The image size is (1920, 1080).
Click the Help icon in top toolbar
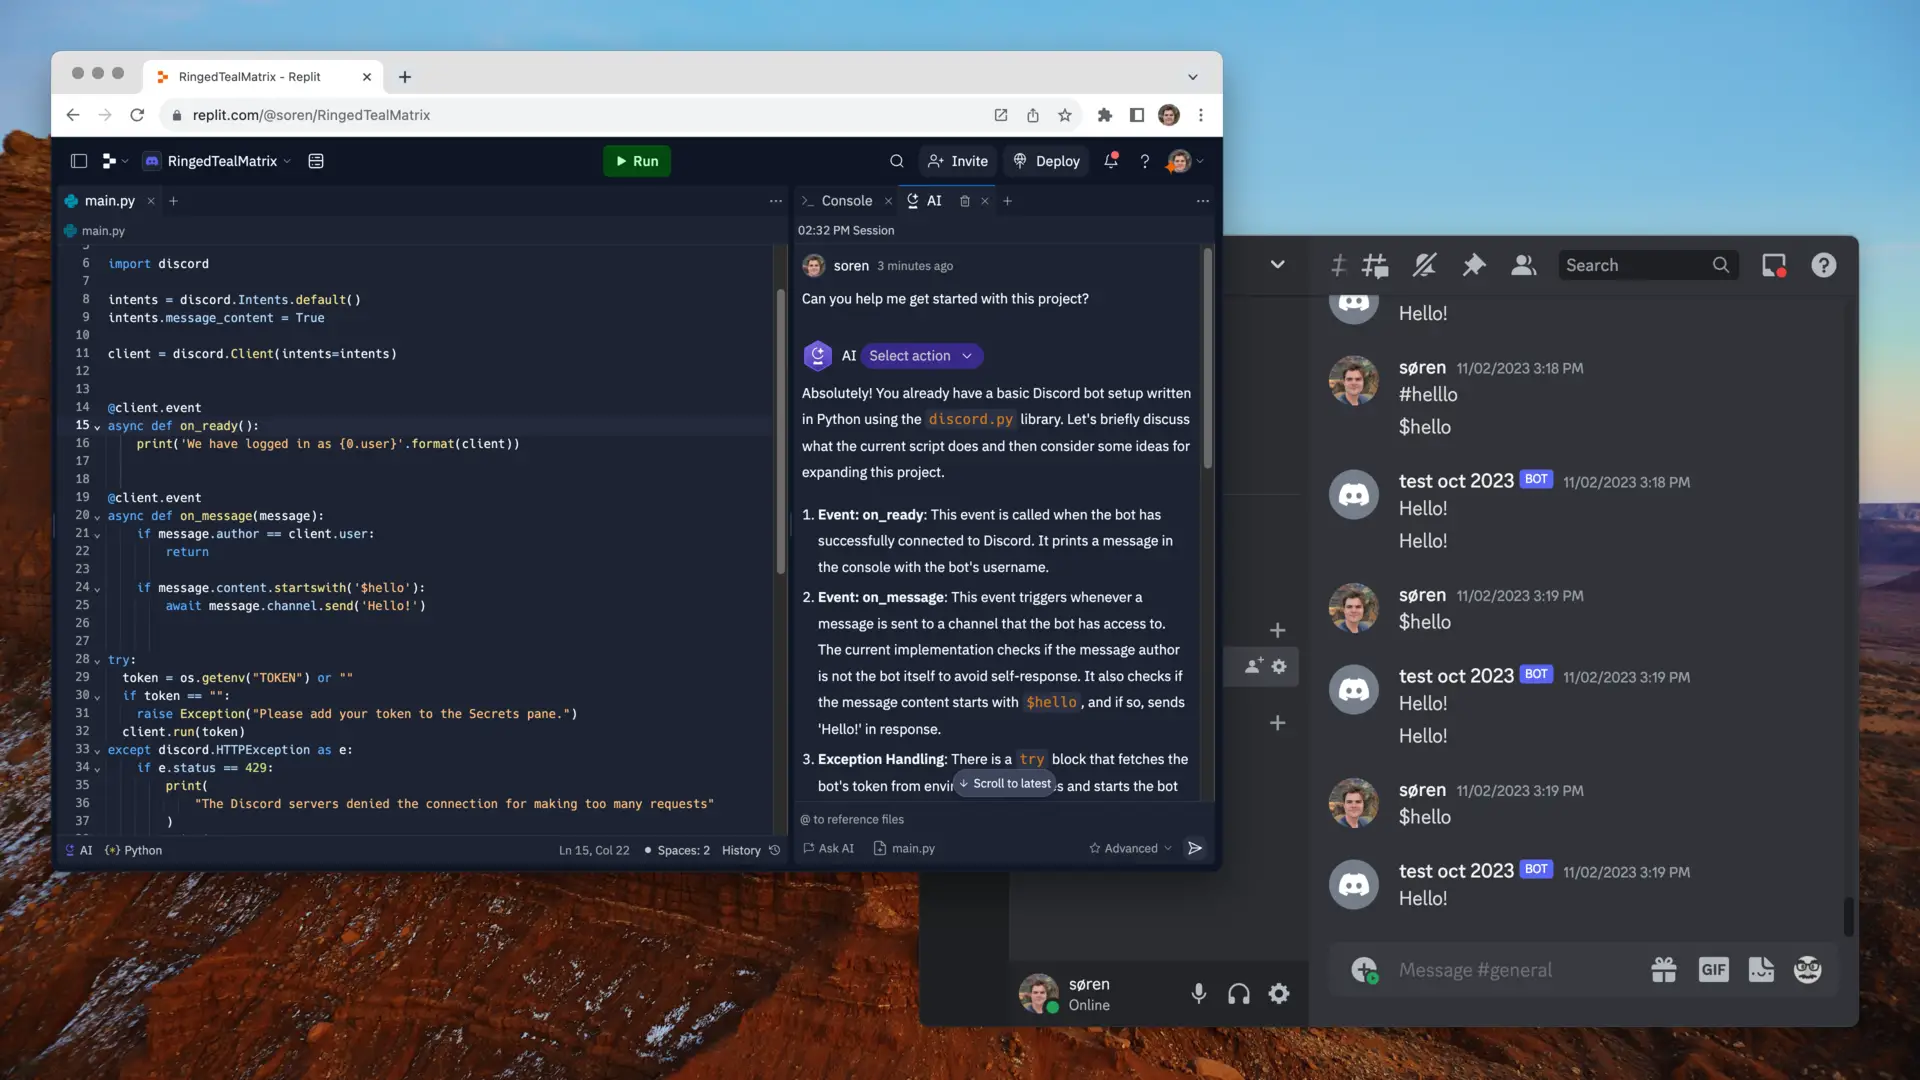point(1145,161)
